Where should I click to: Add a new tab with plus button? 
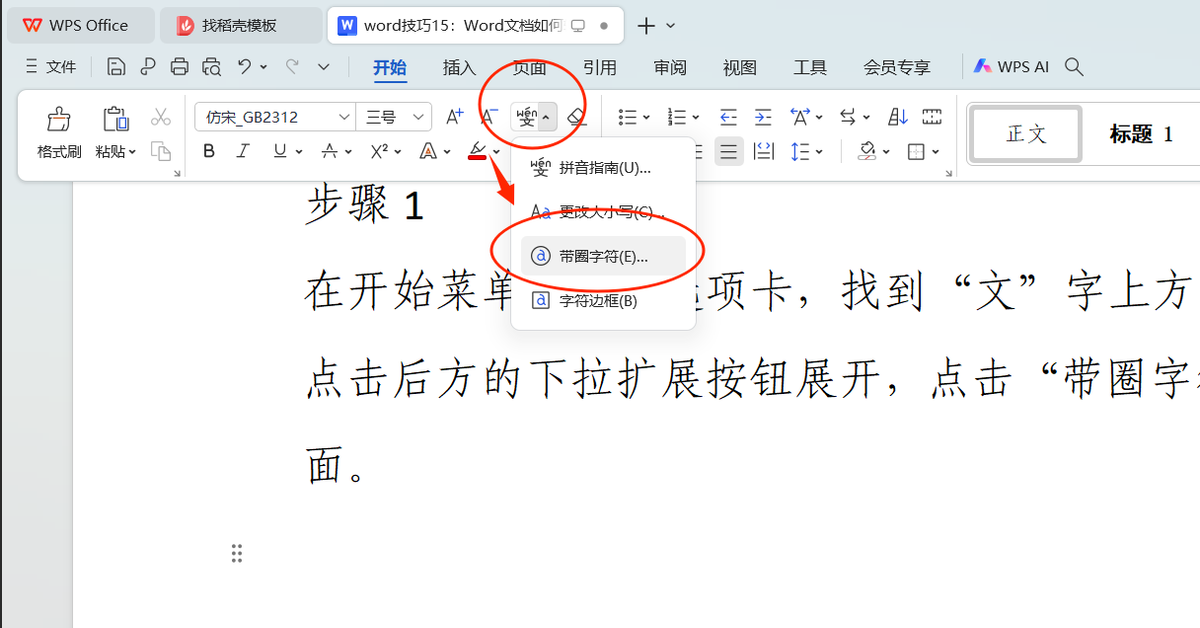click(647, 25)
